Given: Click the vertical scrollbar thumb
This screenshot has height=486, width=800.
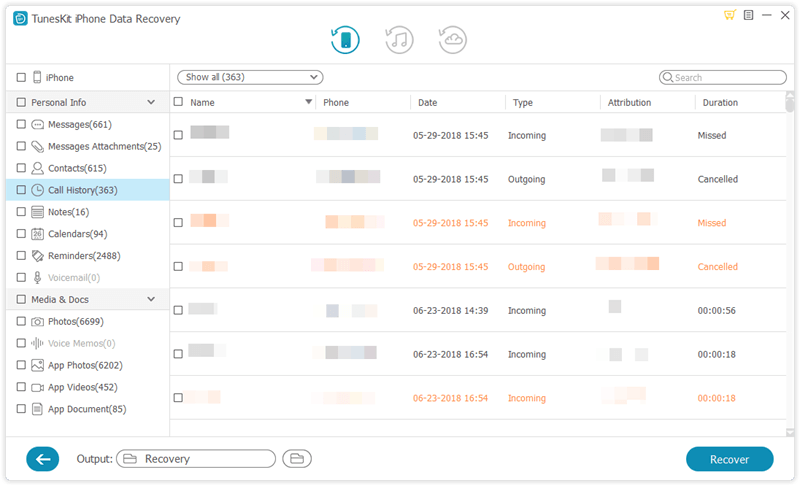Looking at the screenshot, I should [x=790, y=104].
